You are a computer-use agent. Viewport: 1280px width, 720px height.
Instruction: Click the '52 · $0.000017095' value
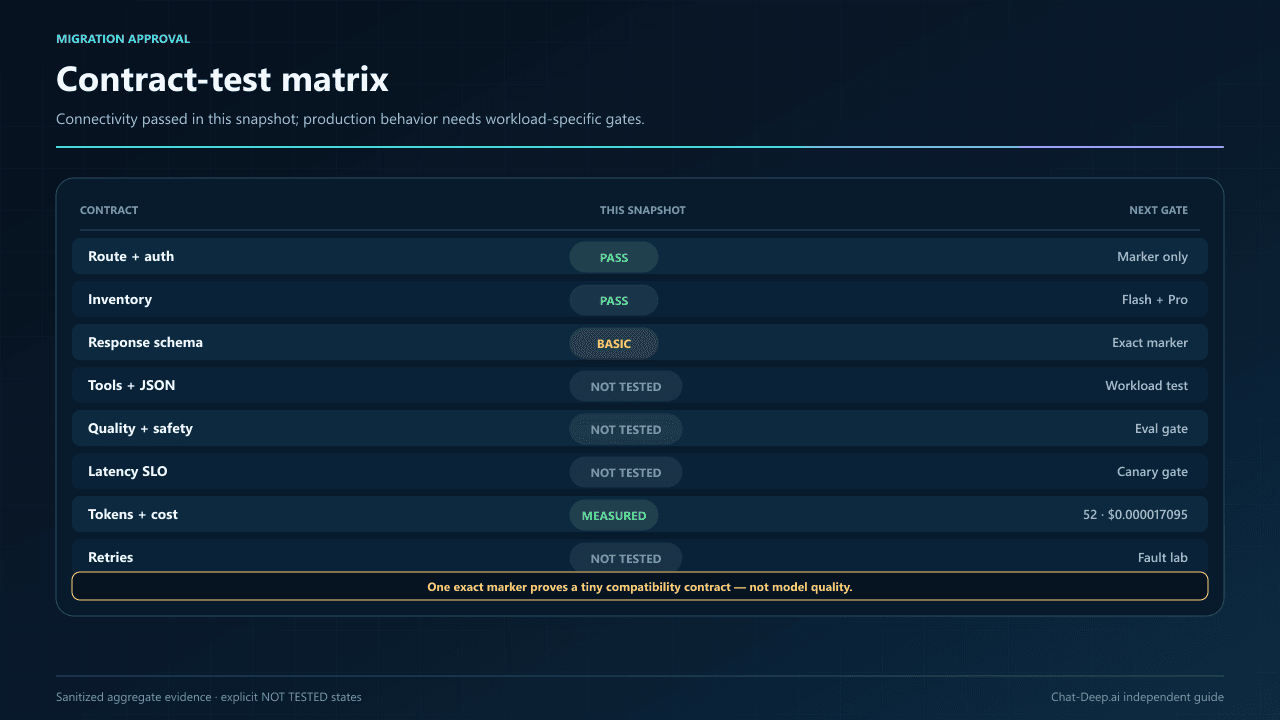1136,515
